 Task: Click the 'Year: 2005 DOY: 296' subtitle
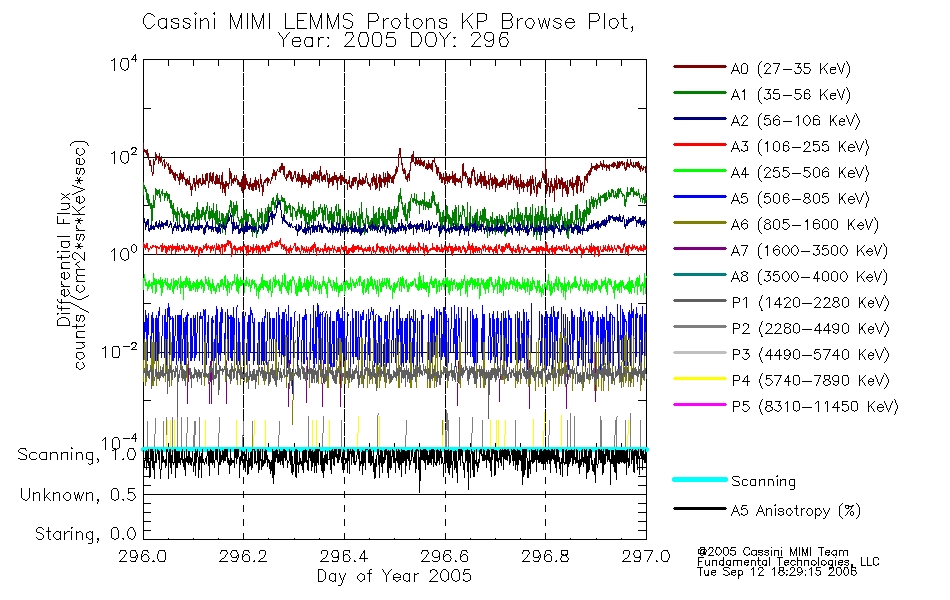point(394,41)
